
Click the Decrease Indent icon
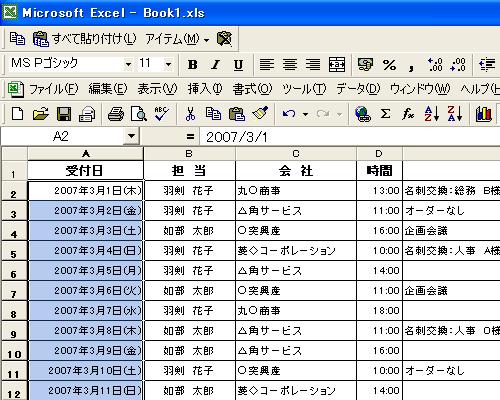click(x=487, y=64)
